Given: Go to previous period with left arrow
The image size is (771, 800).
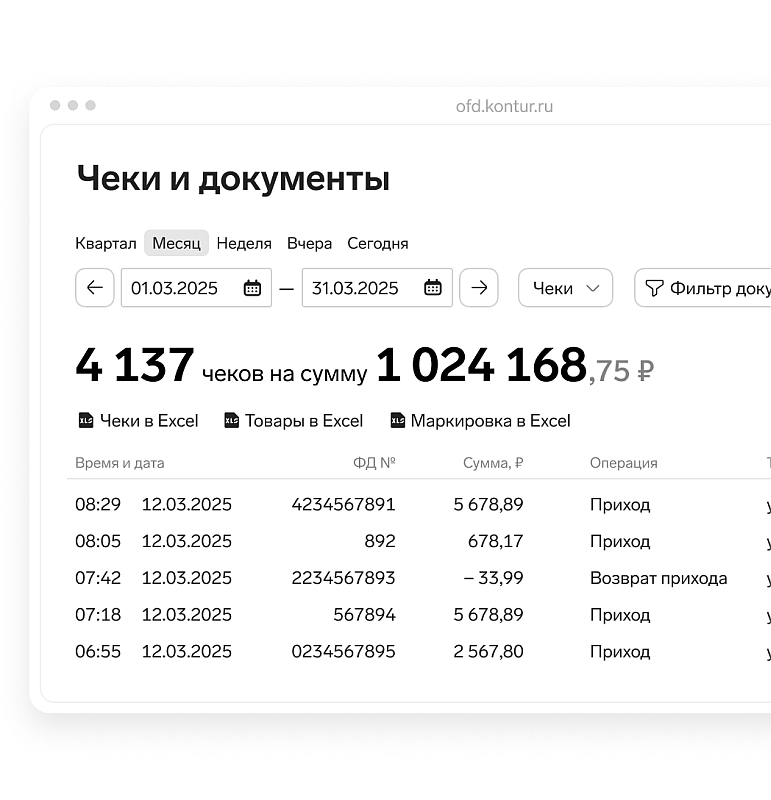Looking at the screenshot, I should pyautogui.click(x=94, y=288).
